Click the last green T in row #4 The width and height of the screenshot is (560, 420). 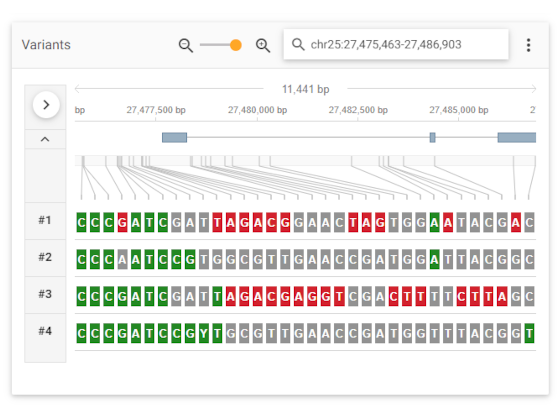point(529,334)
